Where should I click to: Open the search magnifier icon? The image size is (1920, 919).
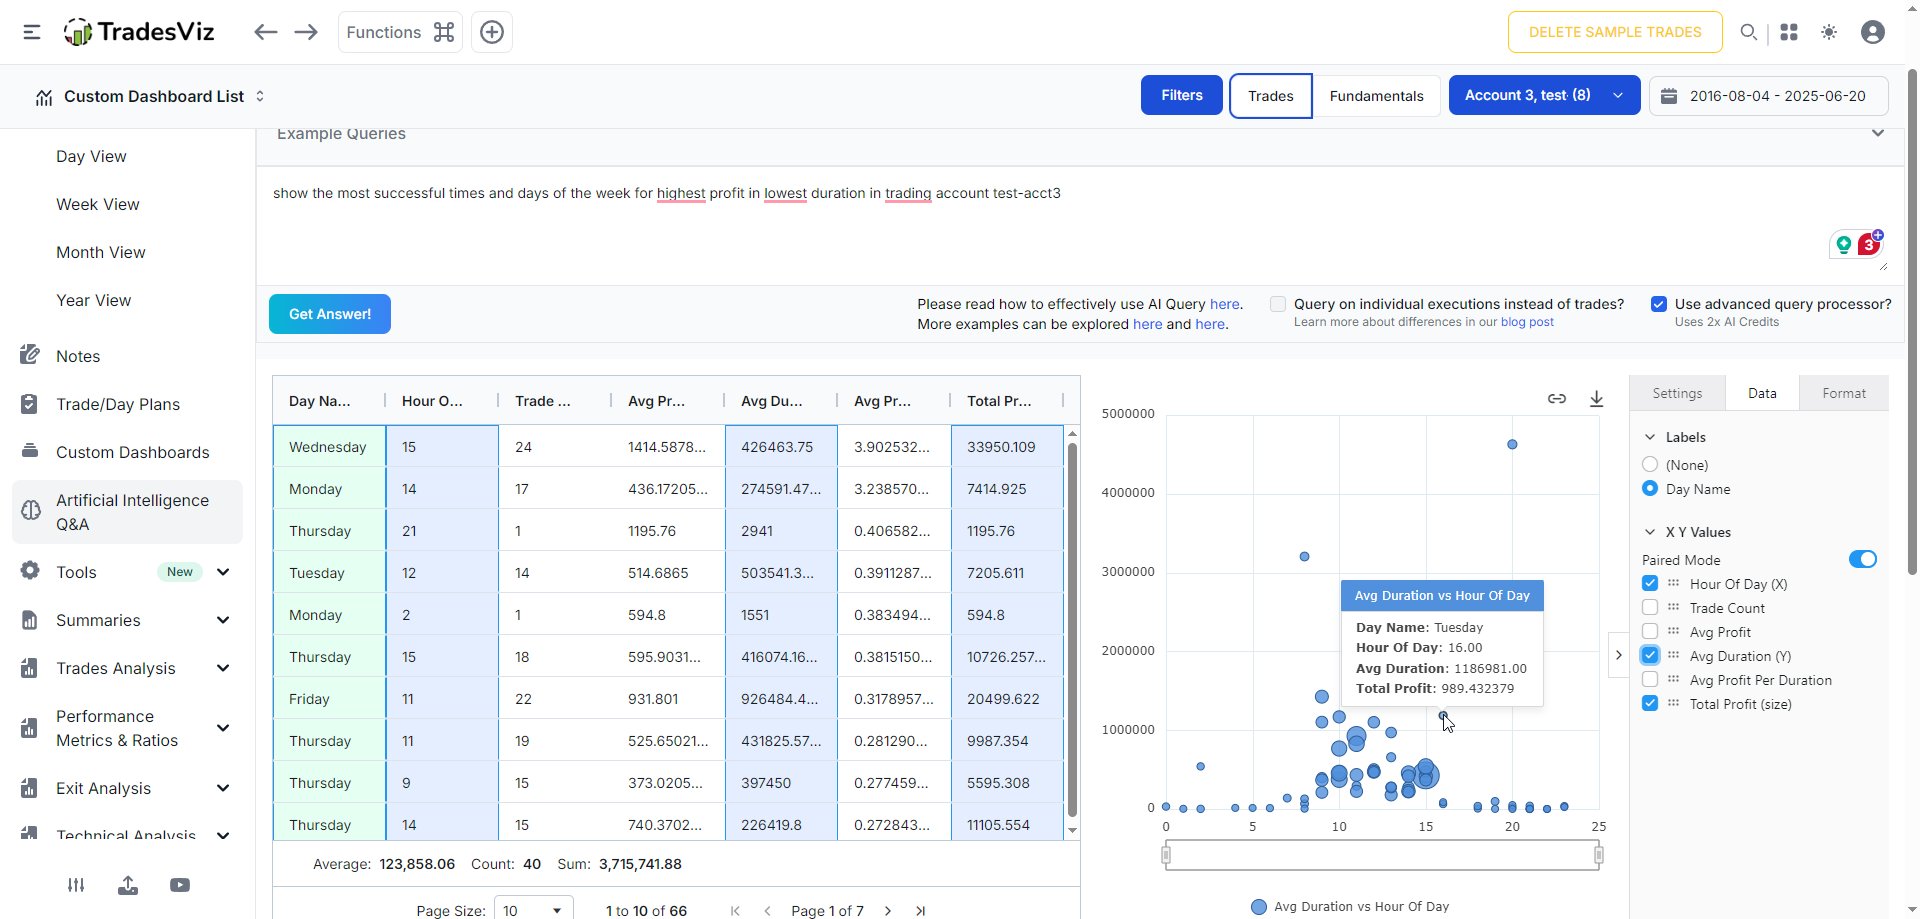1748,32
